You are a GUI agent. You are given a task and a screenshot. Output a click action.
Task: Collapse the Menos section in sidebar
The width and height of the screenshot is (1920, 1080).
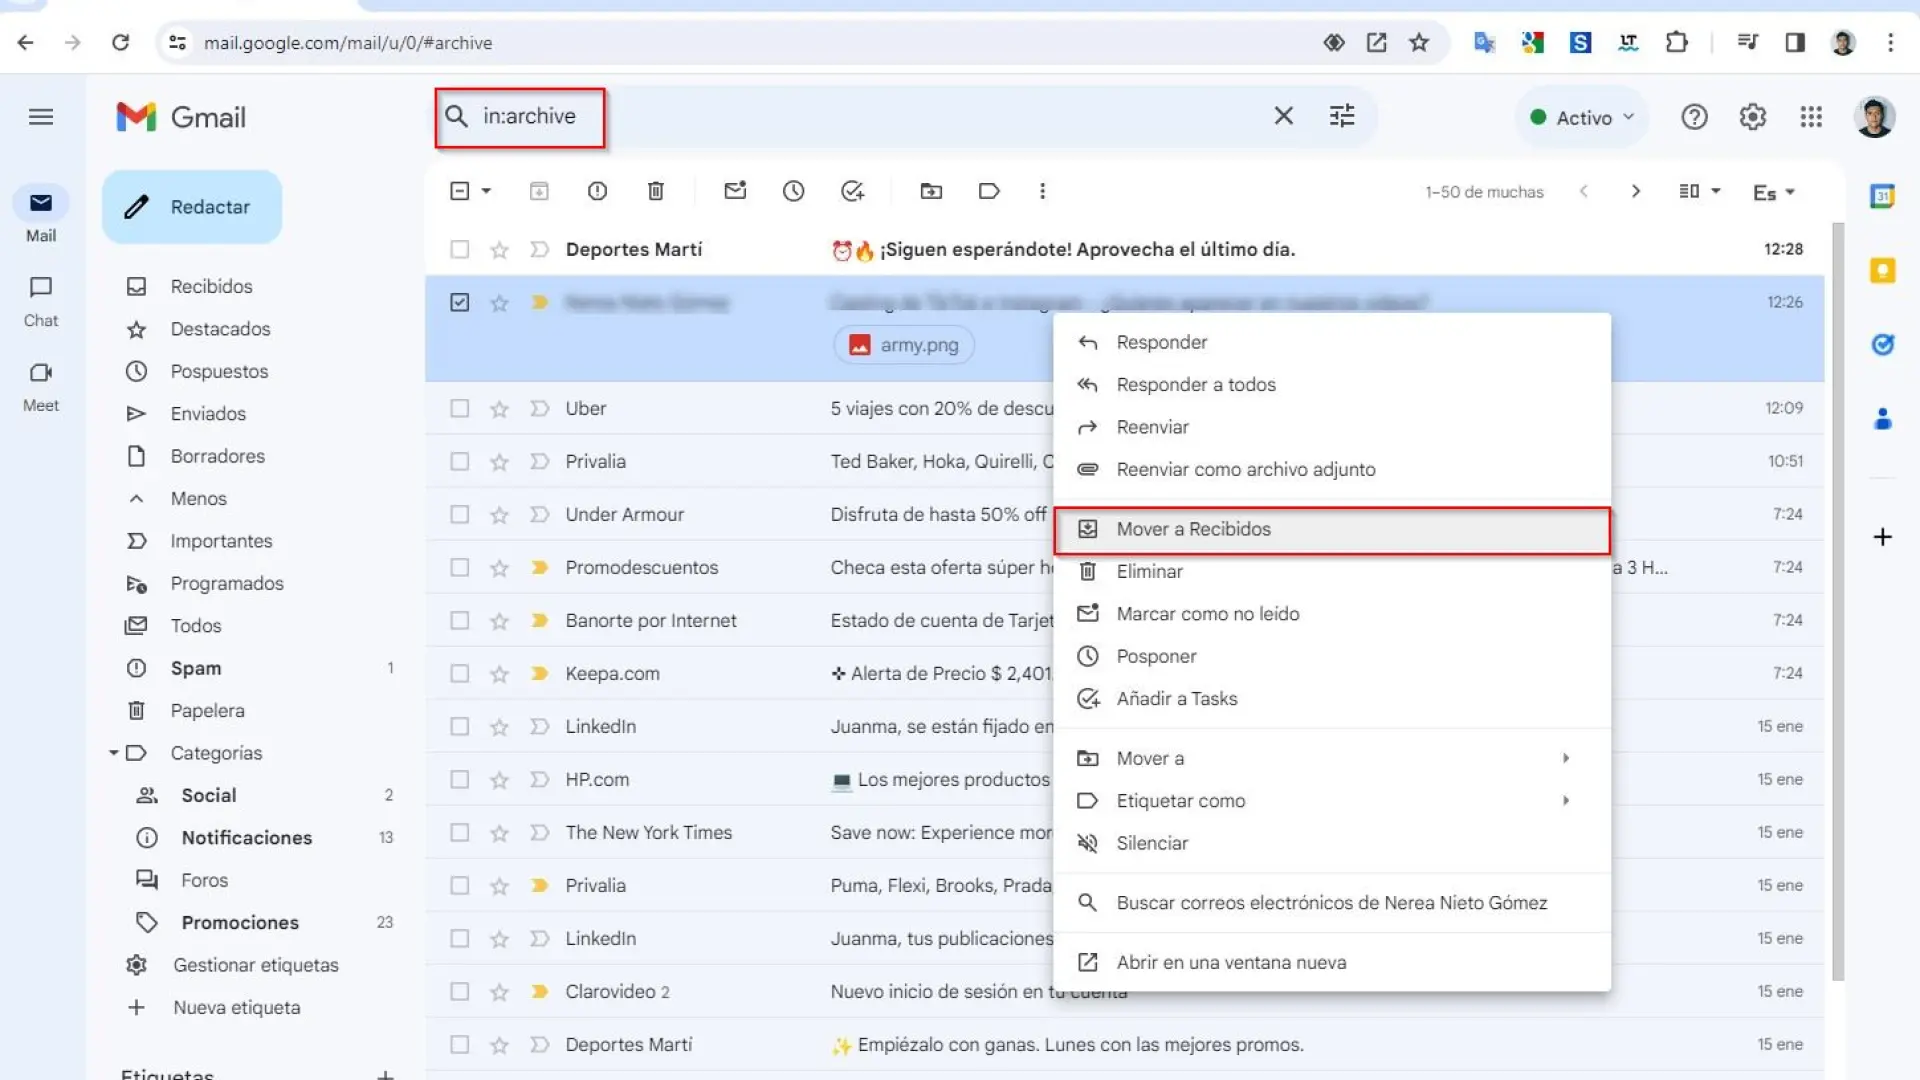[198, 498]
